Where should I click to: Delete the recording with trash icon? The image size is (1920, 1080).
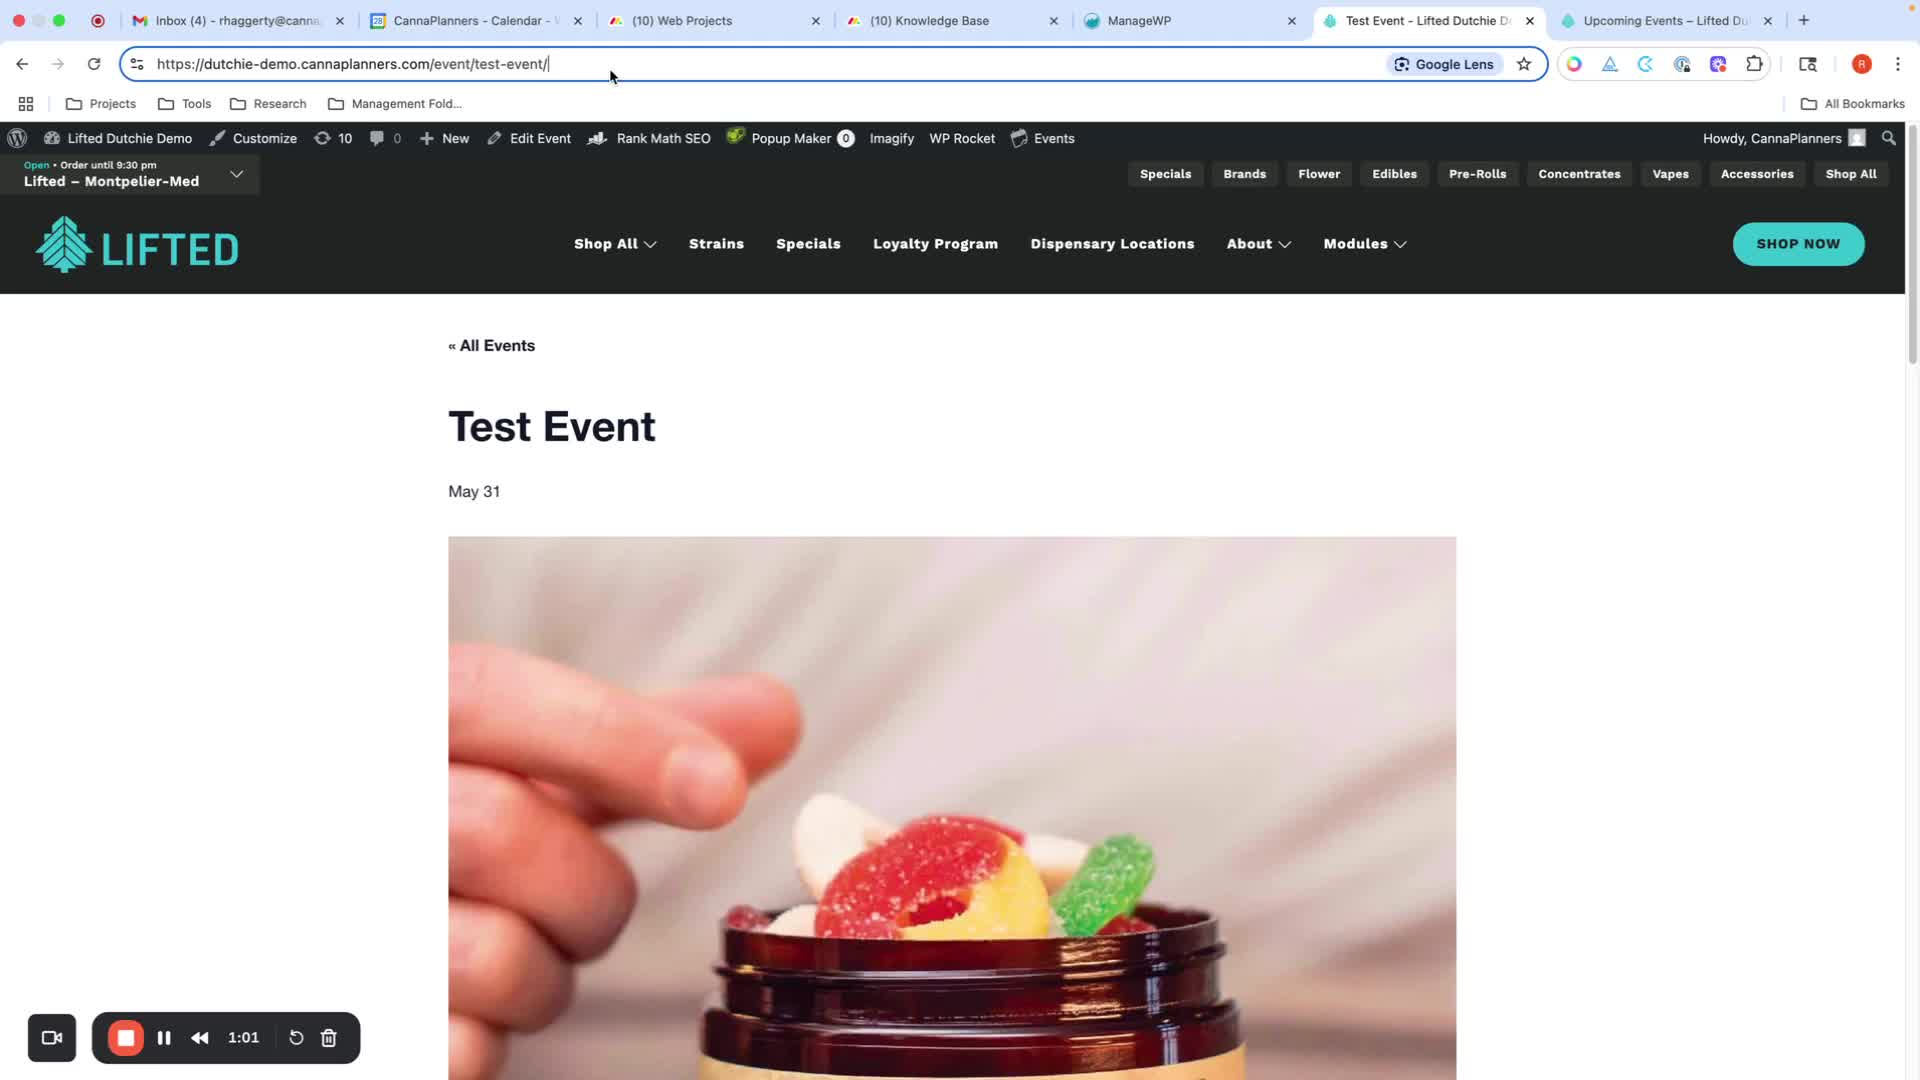(x=329, y=1038)
